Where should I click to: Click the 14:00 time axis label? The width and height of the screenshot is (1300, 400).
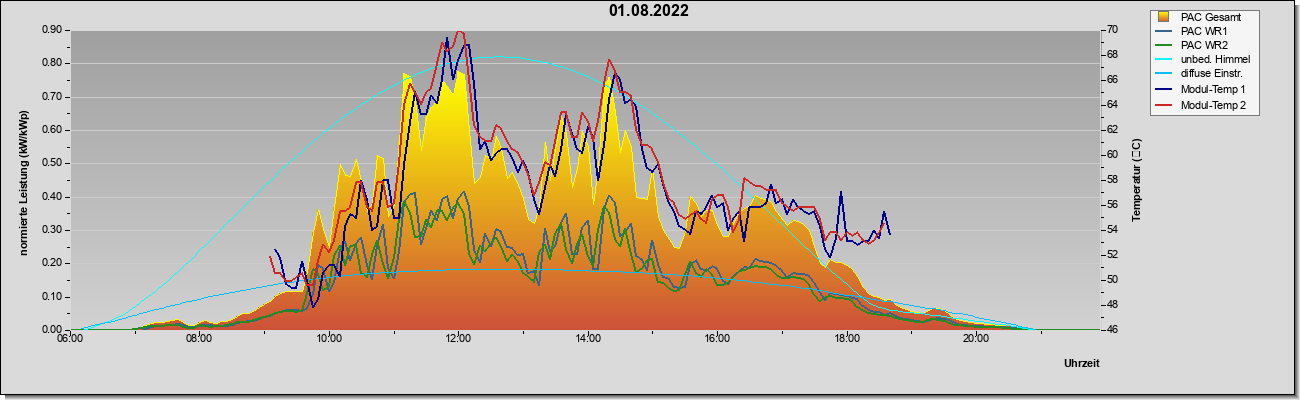(x=588, y=339)
